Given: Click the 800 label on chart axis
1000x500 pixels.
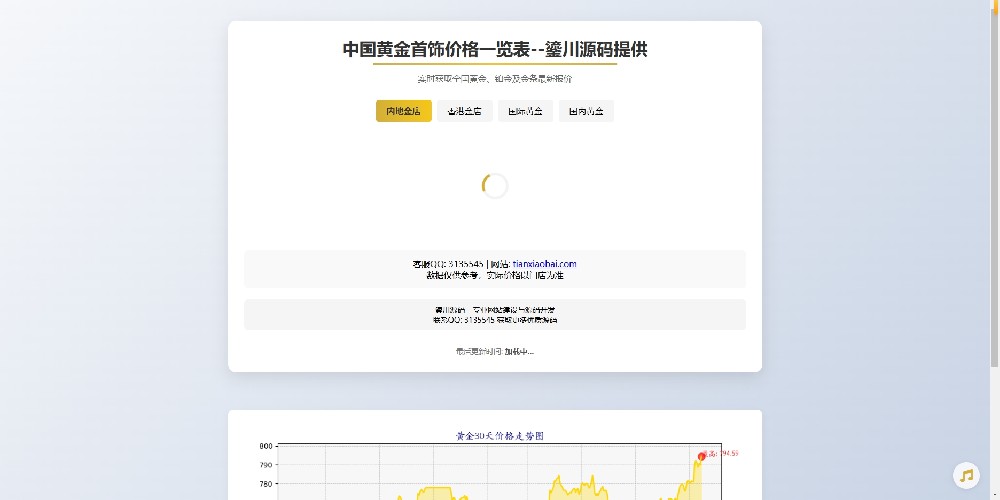Looking at the screenshot, I should click(266, 446).
